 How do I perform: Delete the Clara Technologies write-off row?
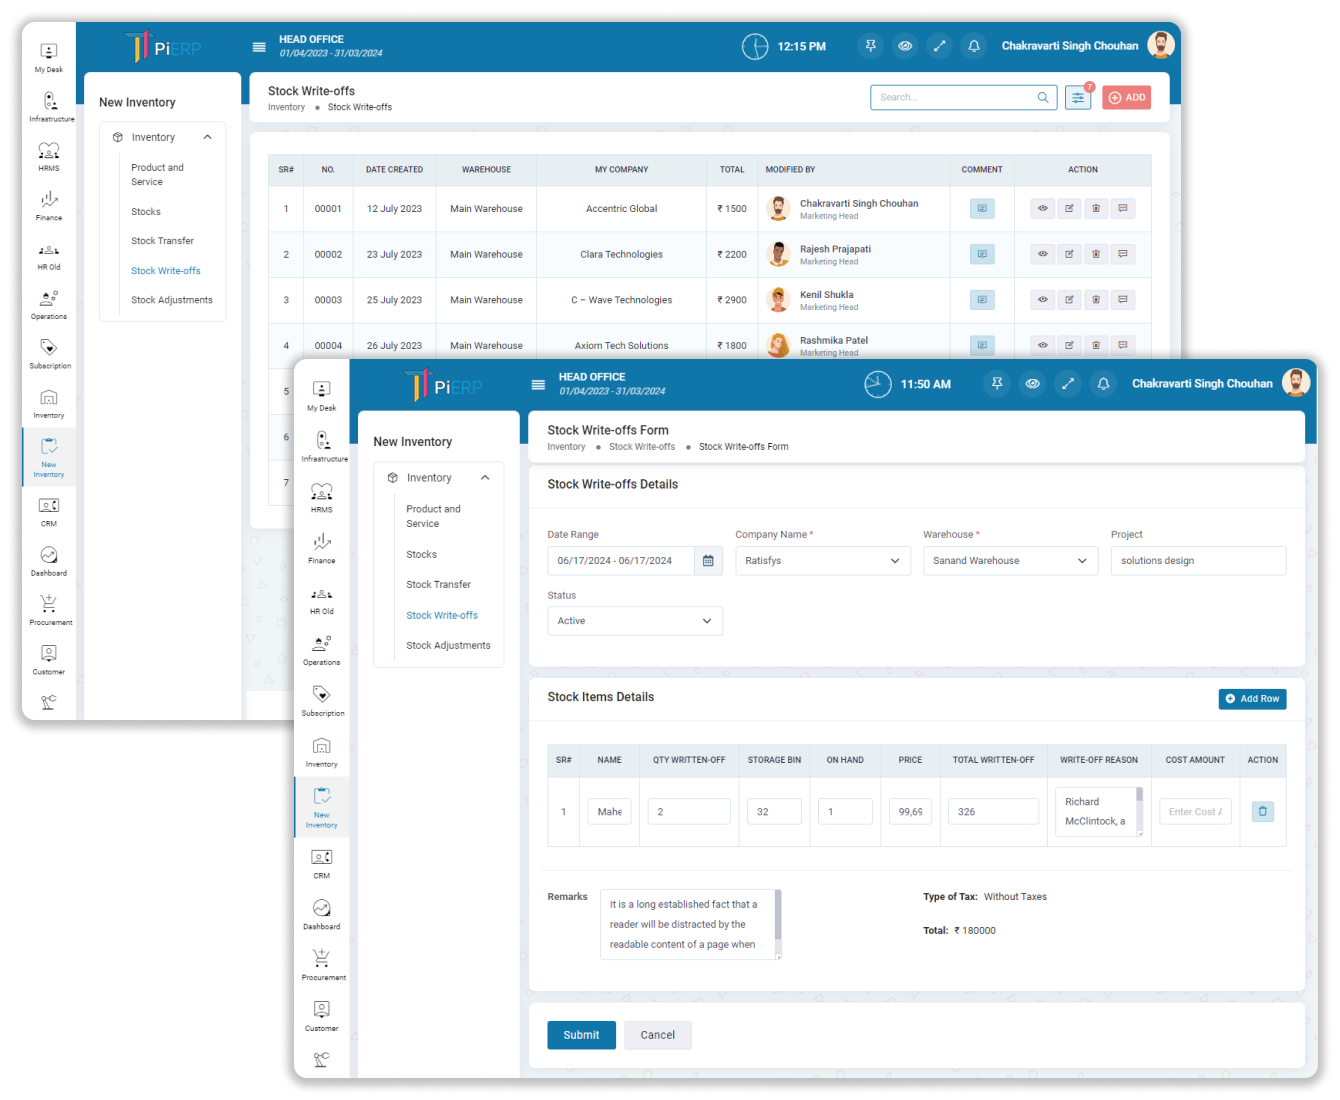pos(1096,254)
